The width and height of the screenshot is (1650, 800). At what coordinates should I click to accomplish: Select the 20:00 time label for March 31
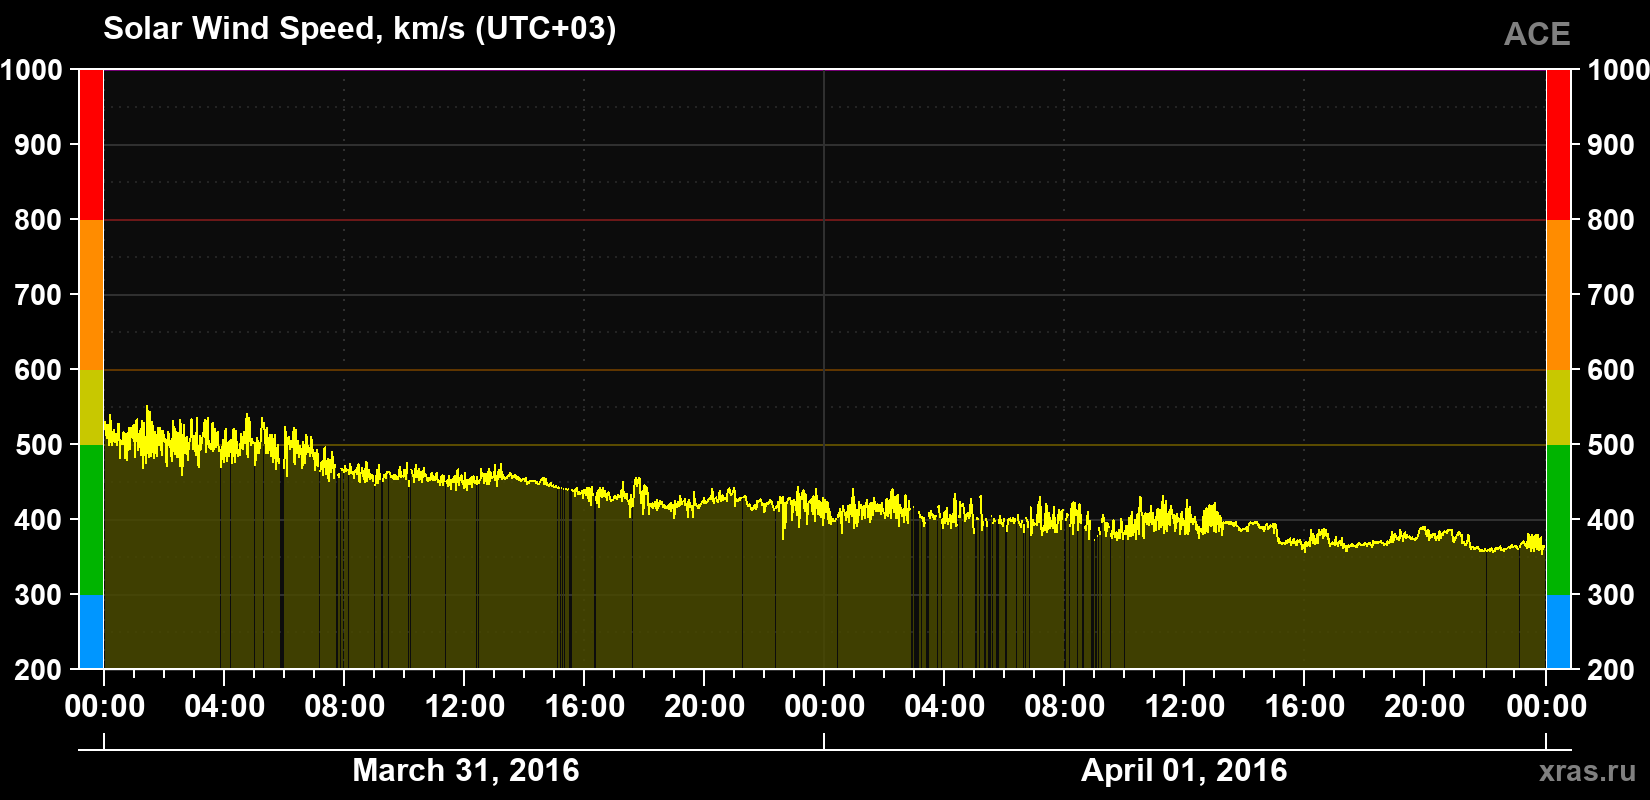705,707
